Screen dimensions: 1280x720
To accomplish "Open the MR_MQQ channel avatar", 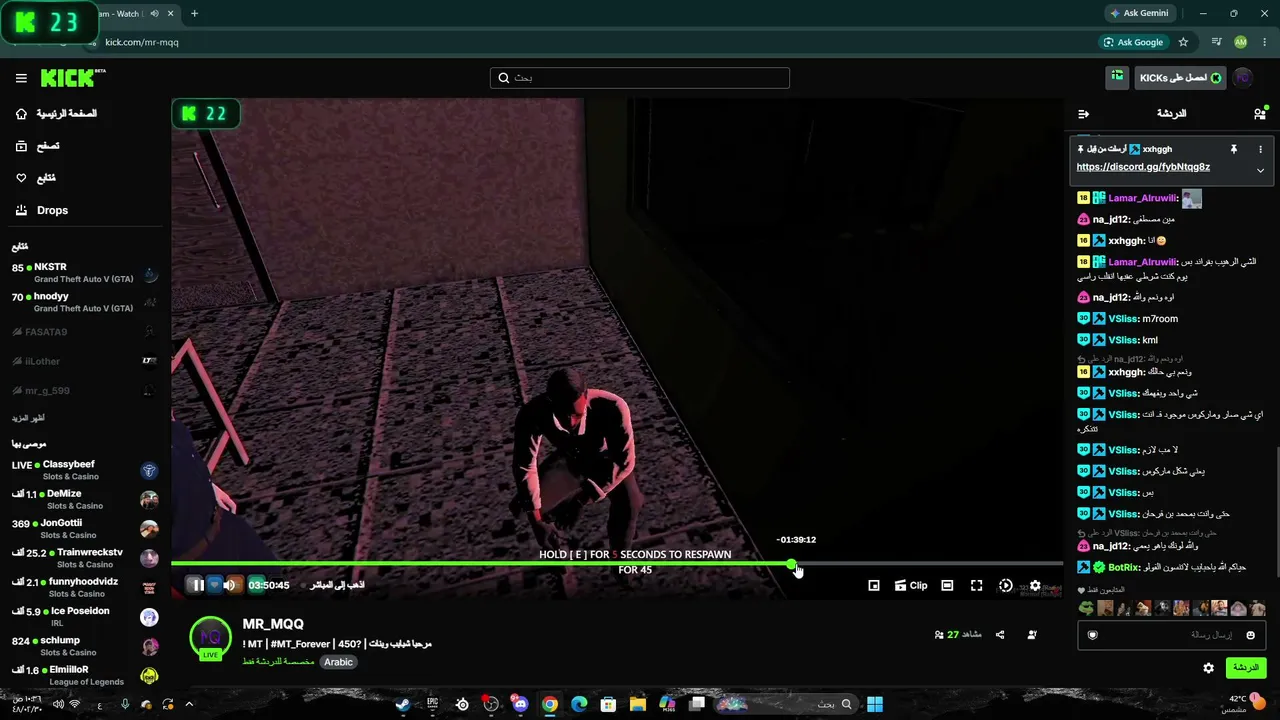I will (210, 638).
